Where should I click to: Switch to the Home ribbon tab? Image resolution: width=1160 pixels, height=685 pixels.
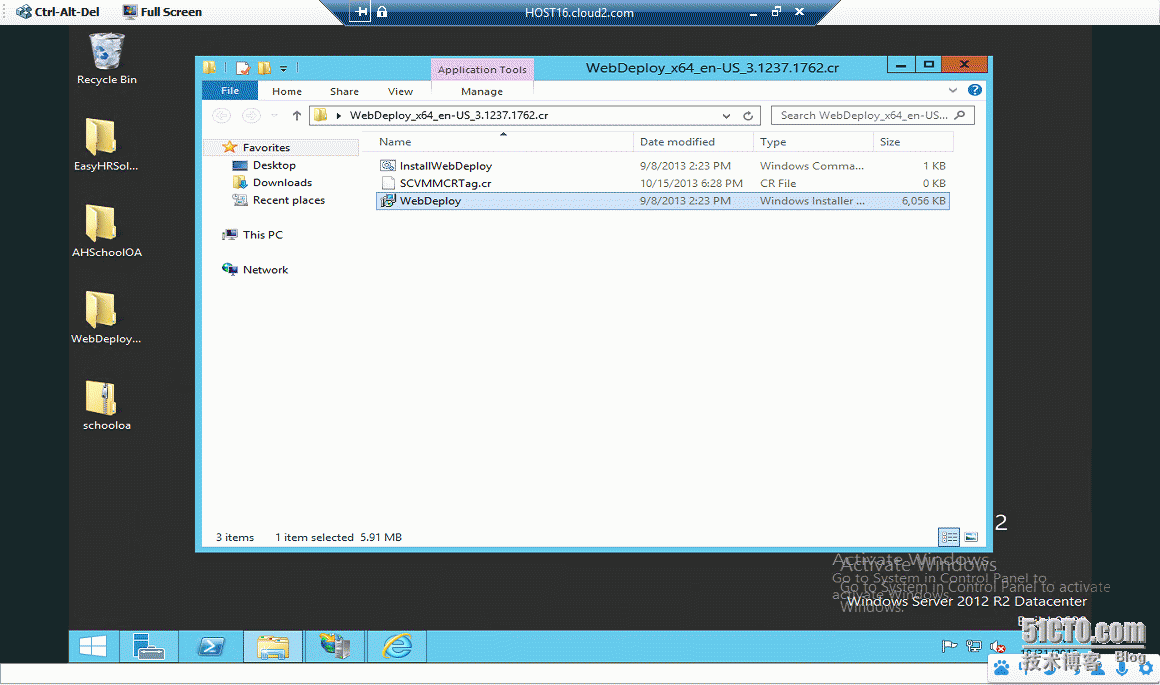tap(286, 91)
